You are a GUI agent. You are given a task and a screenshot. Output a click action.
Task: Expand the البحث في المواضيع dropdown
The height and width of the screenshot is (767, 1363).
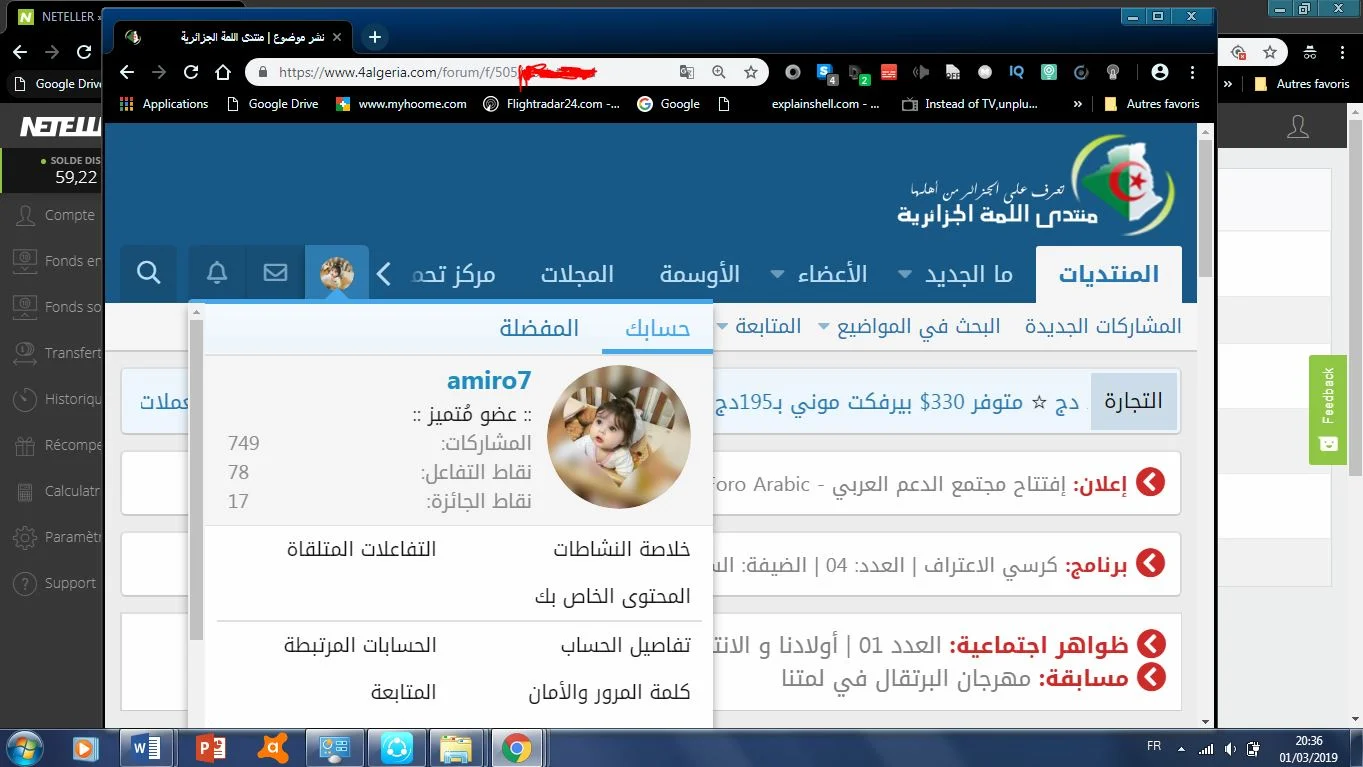(x=825, y=327)
